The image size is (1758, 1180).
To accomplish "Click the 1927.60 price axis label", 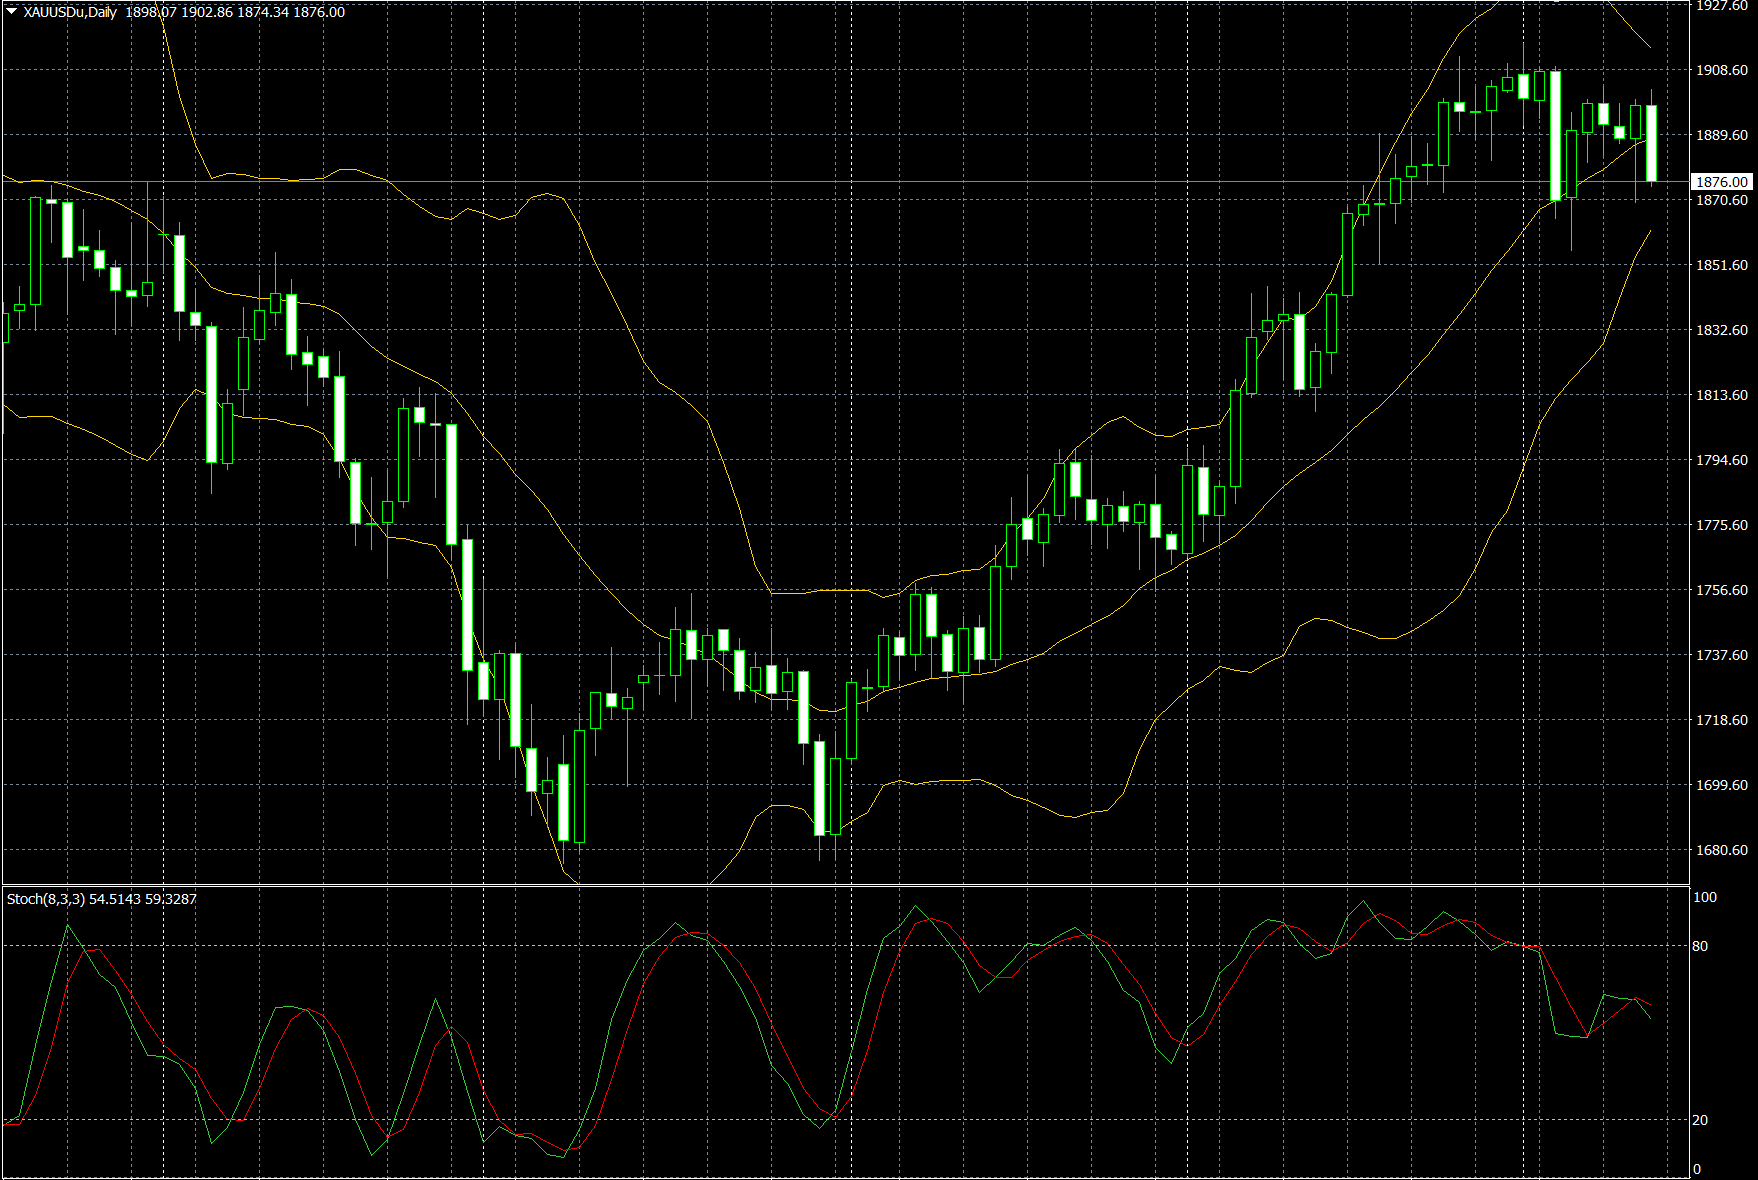I will tap(1722, 6).
